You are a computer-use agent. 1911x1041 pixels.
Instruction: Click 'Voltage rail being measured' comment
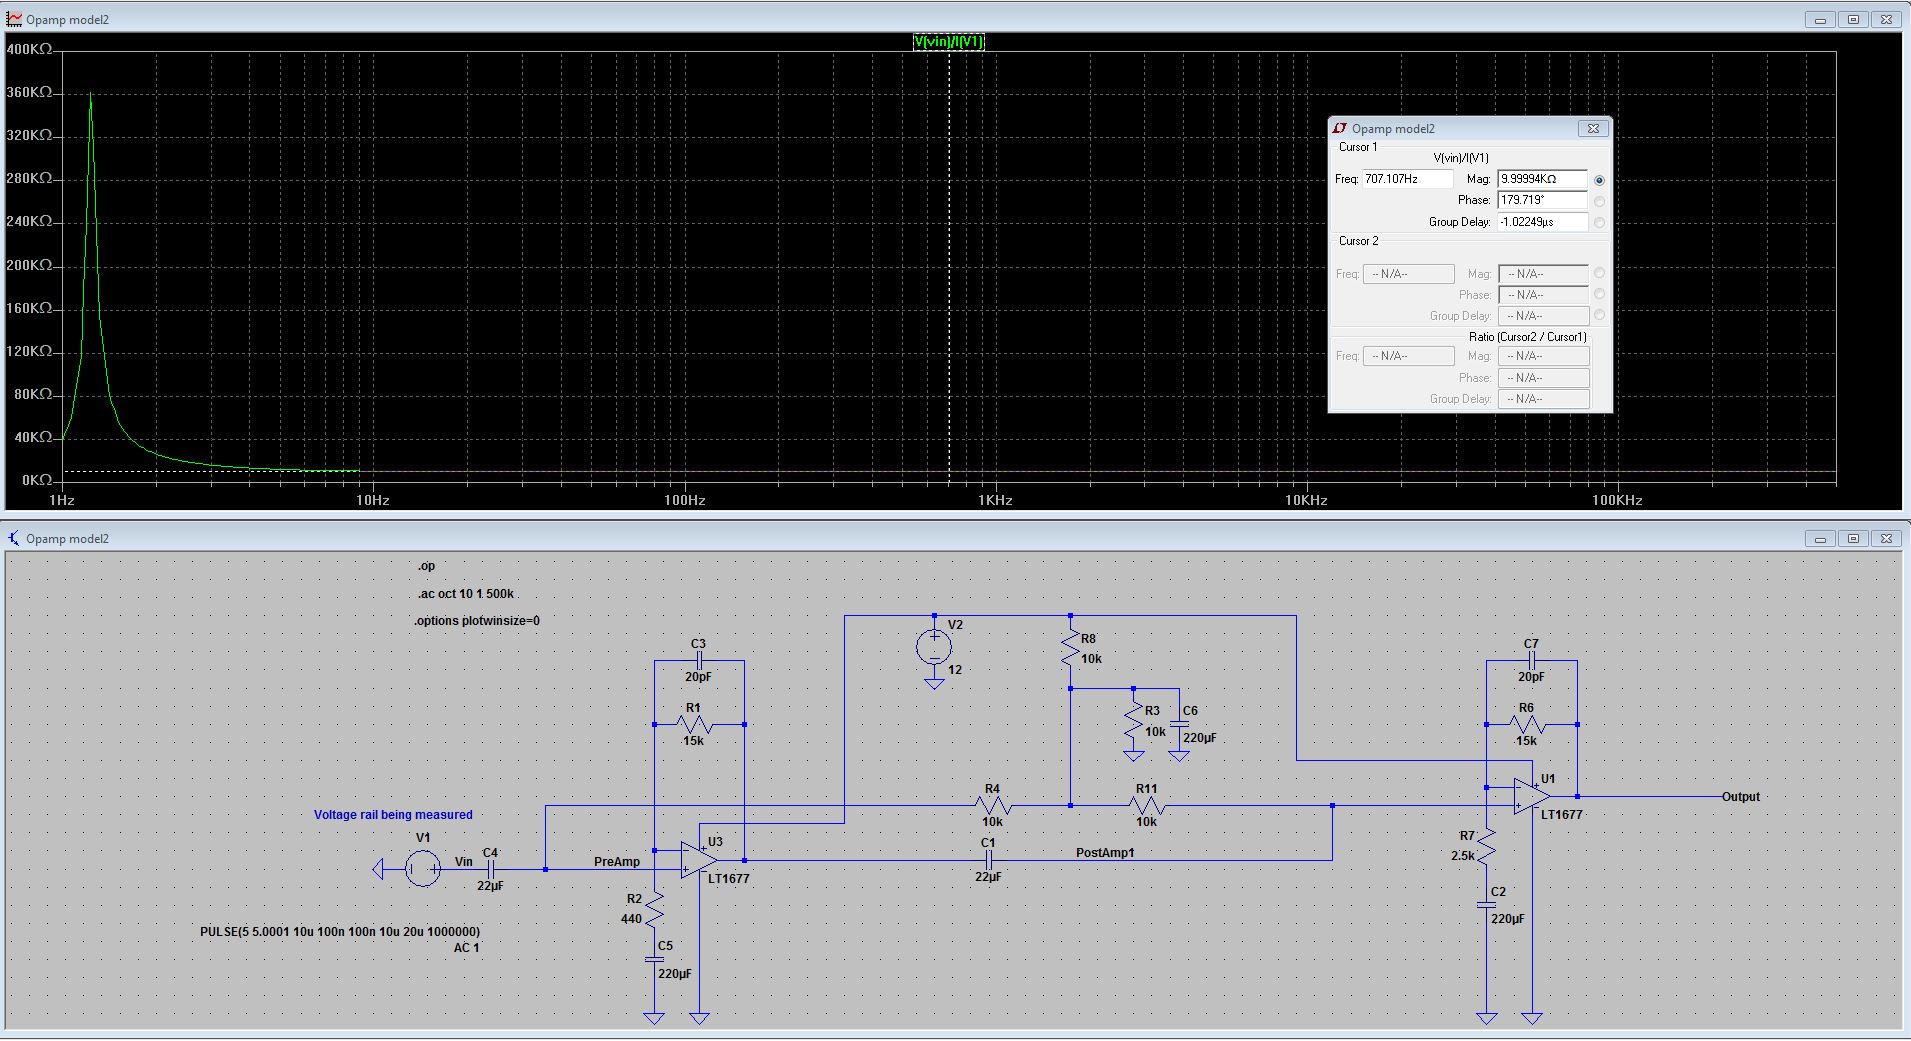[x=393, y=815]
